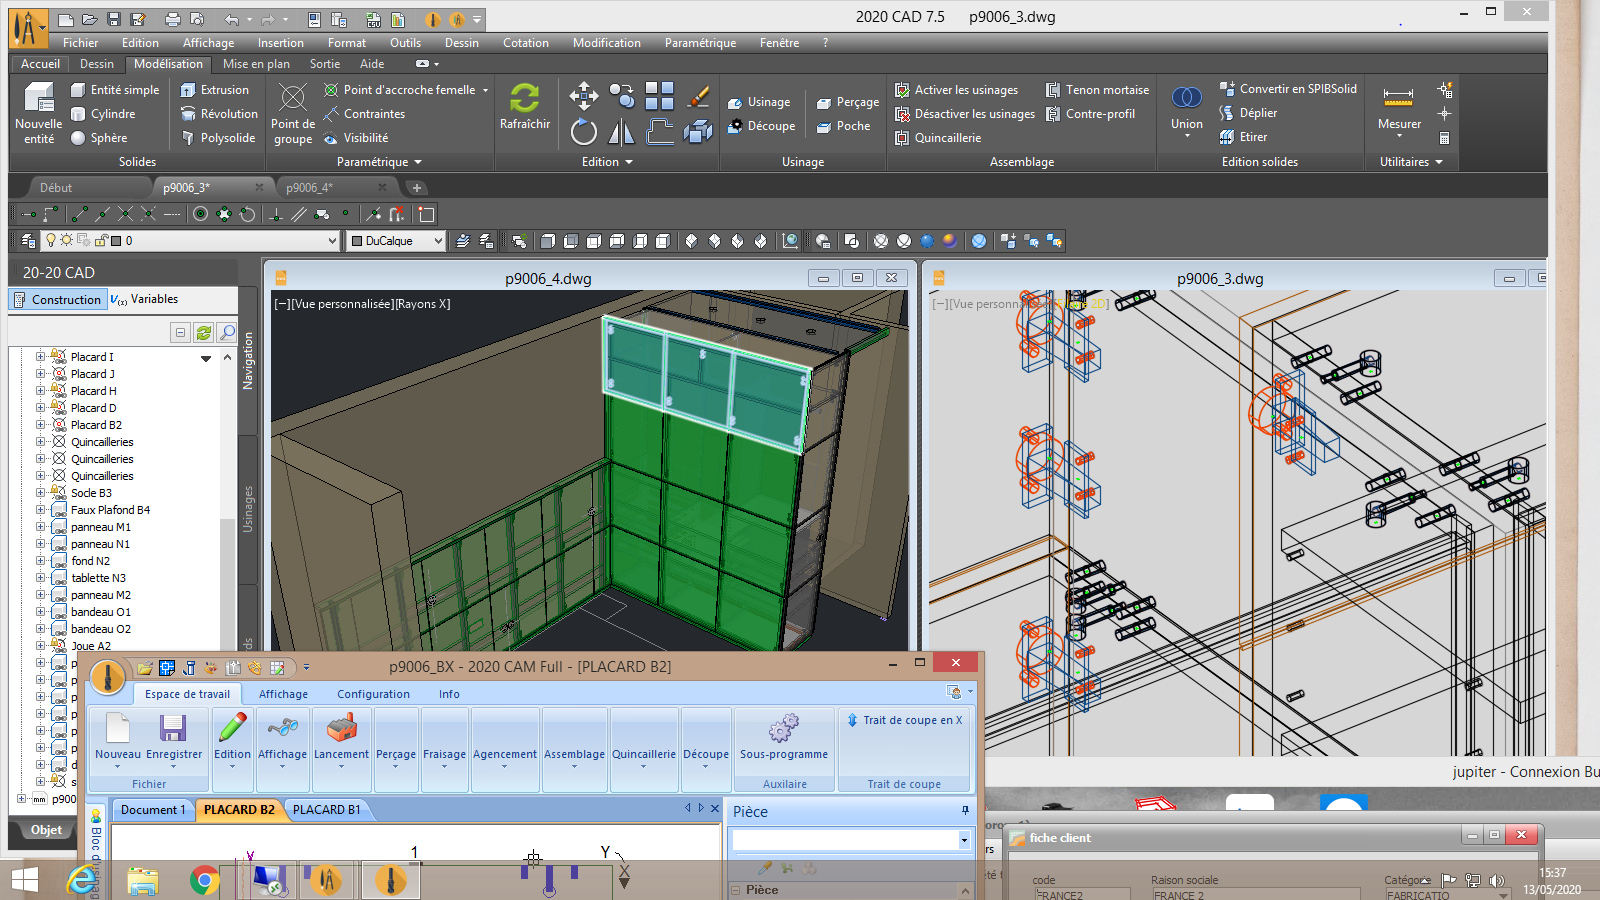Open the Paramétrique menu

coord(700,43)
